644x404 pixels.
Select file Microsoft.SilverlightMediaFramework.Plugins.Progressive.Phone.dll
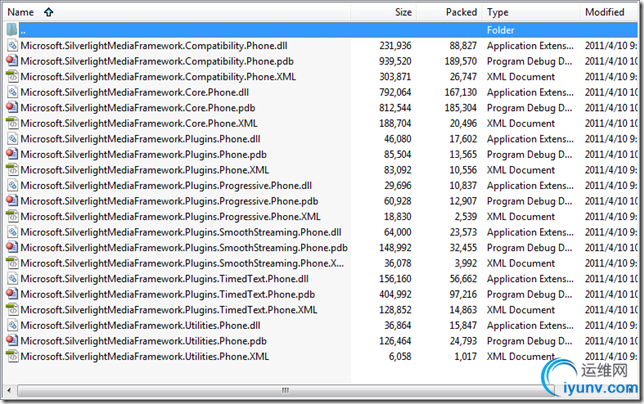pyautogui.click(x=166, y=186)
